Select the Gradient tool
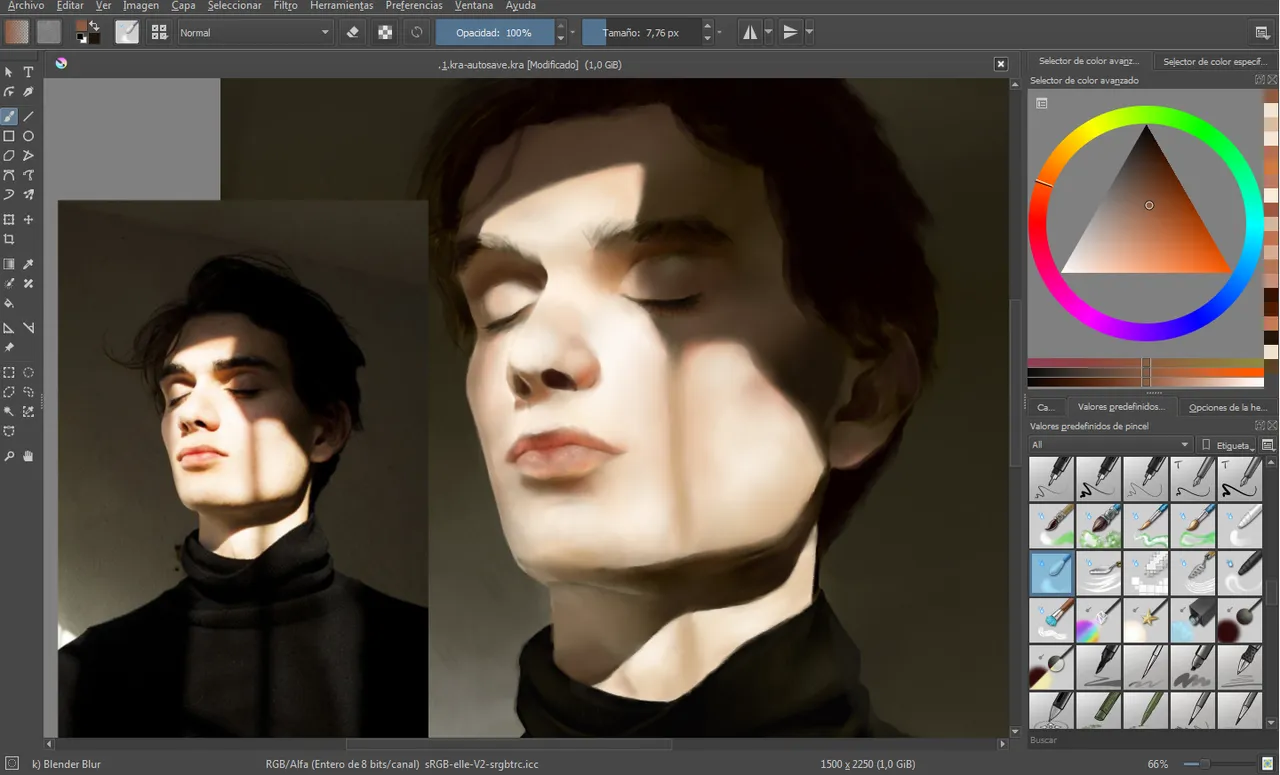1280x775 pixels. click(x=9, y=264)
